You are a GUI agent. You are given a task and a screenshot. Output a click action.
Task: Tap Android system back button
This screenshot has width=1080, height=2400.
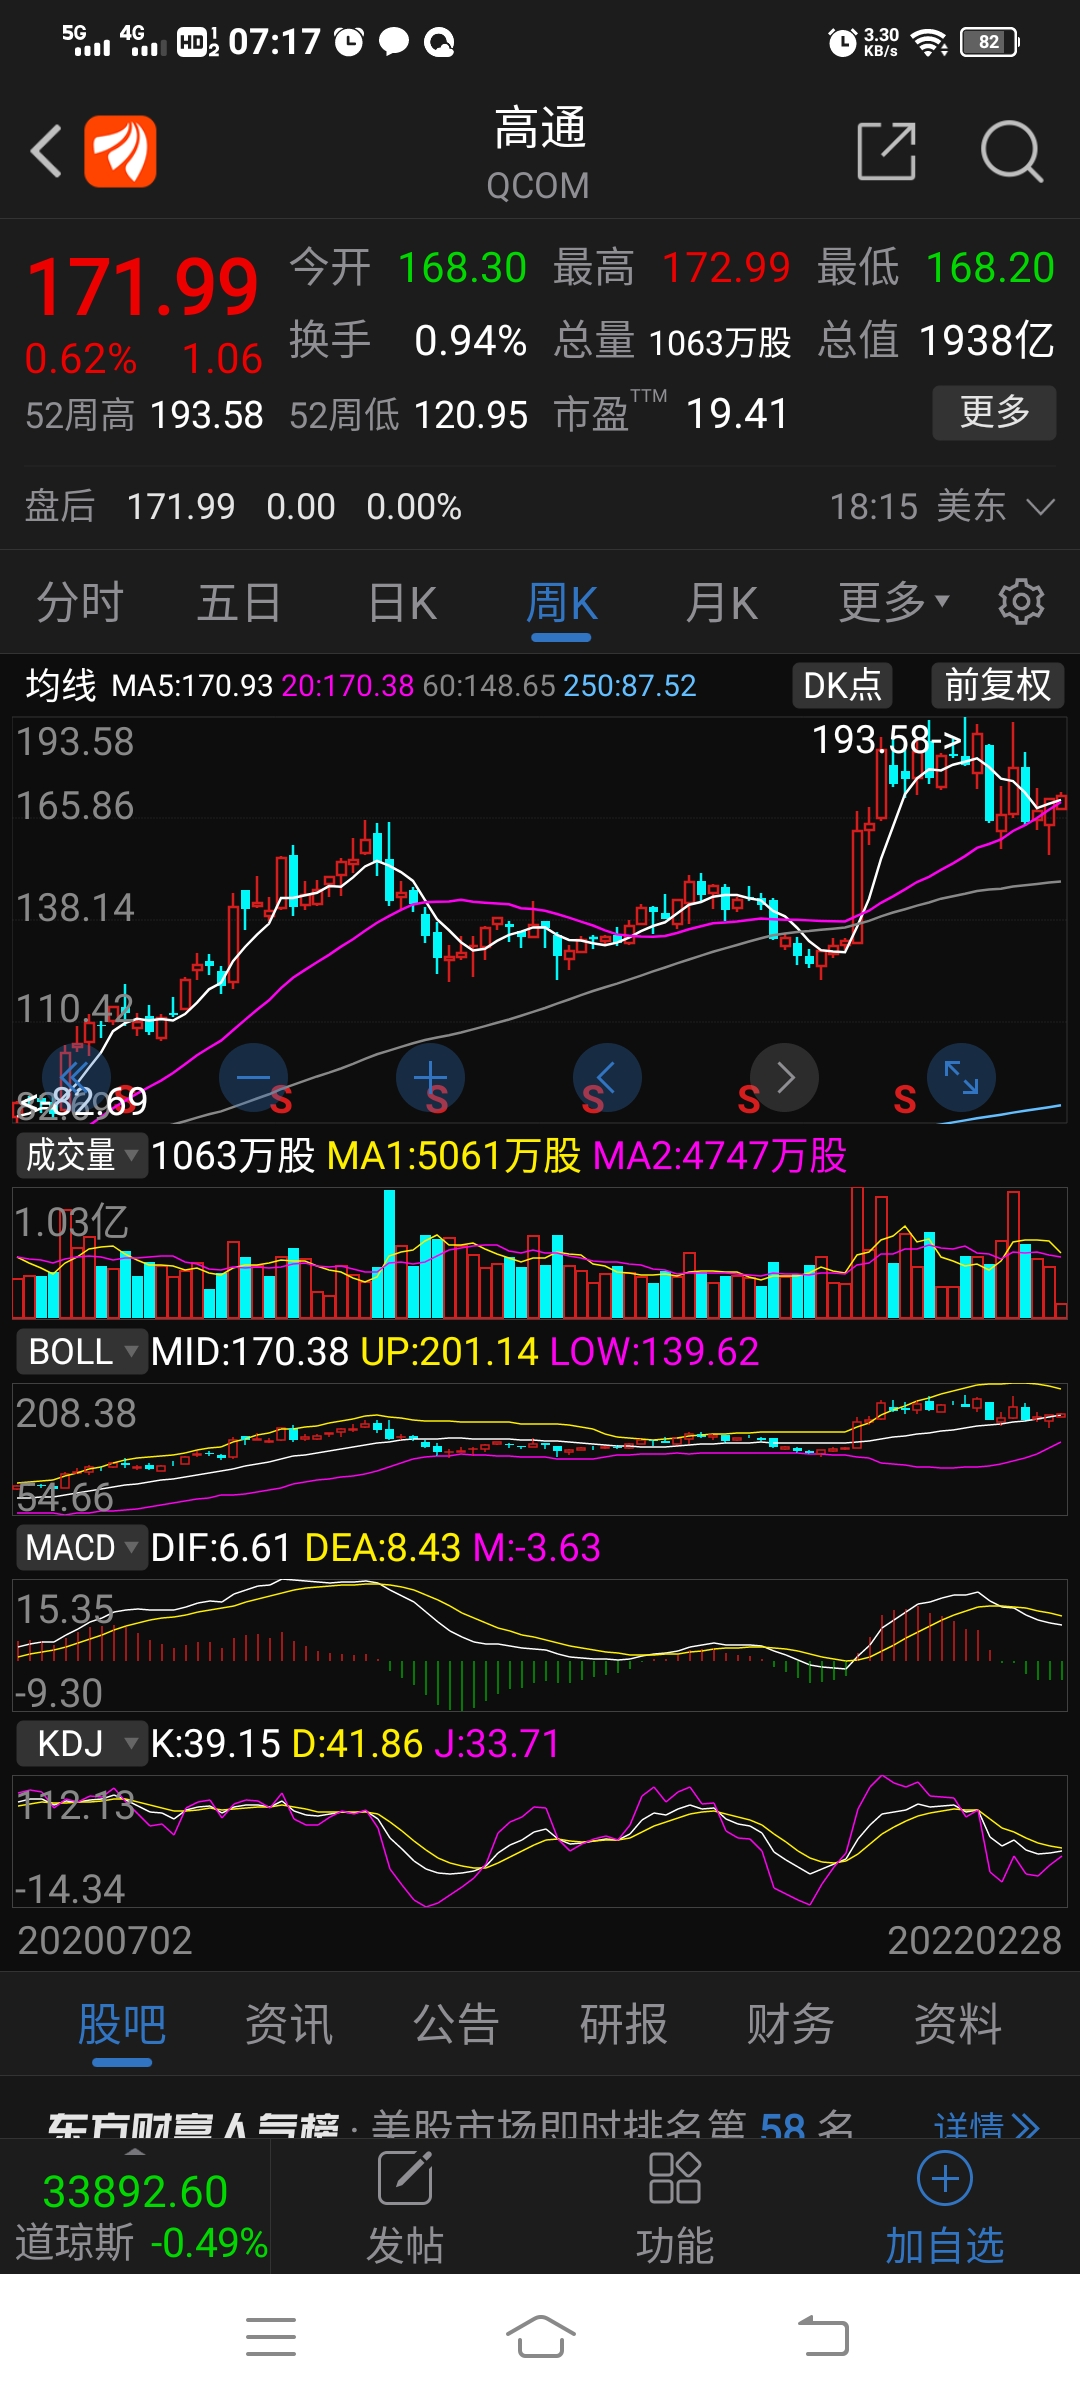pyautogui.click(x=823, y=2337)
